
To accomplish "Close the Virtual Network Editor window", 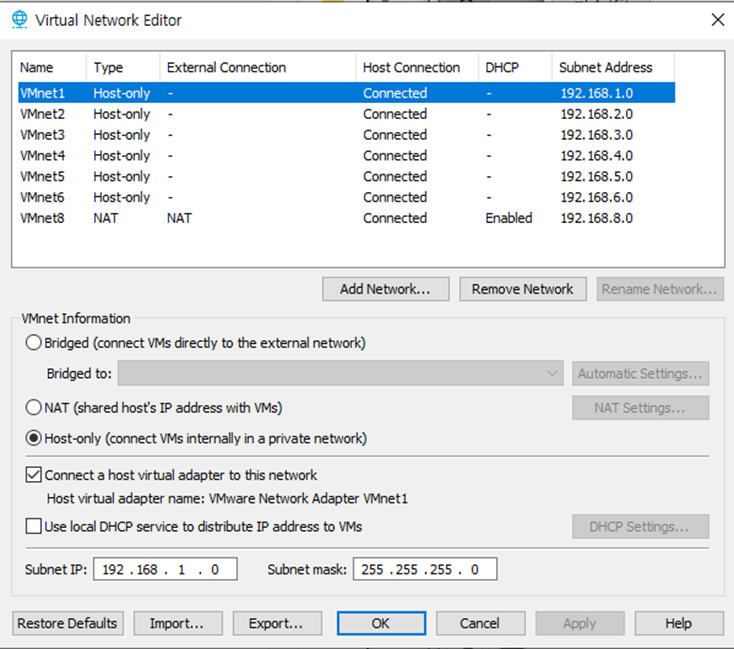I will click(x=718, y=20).
